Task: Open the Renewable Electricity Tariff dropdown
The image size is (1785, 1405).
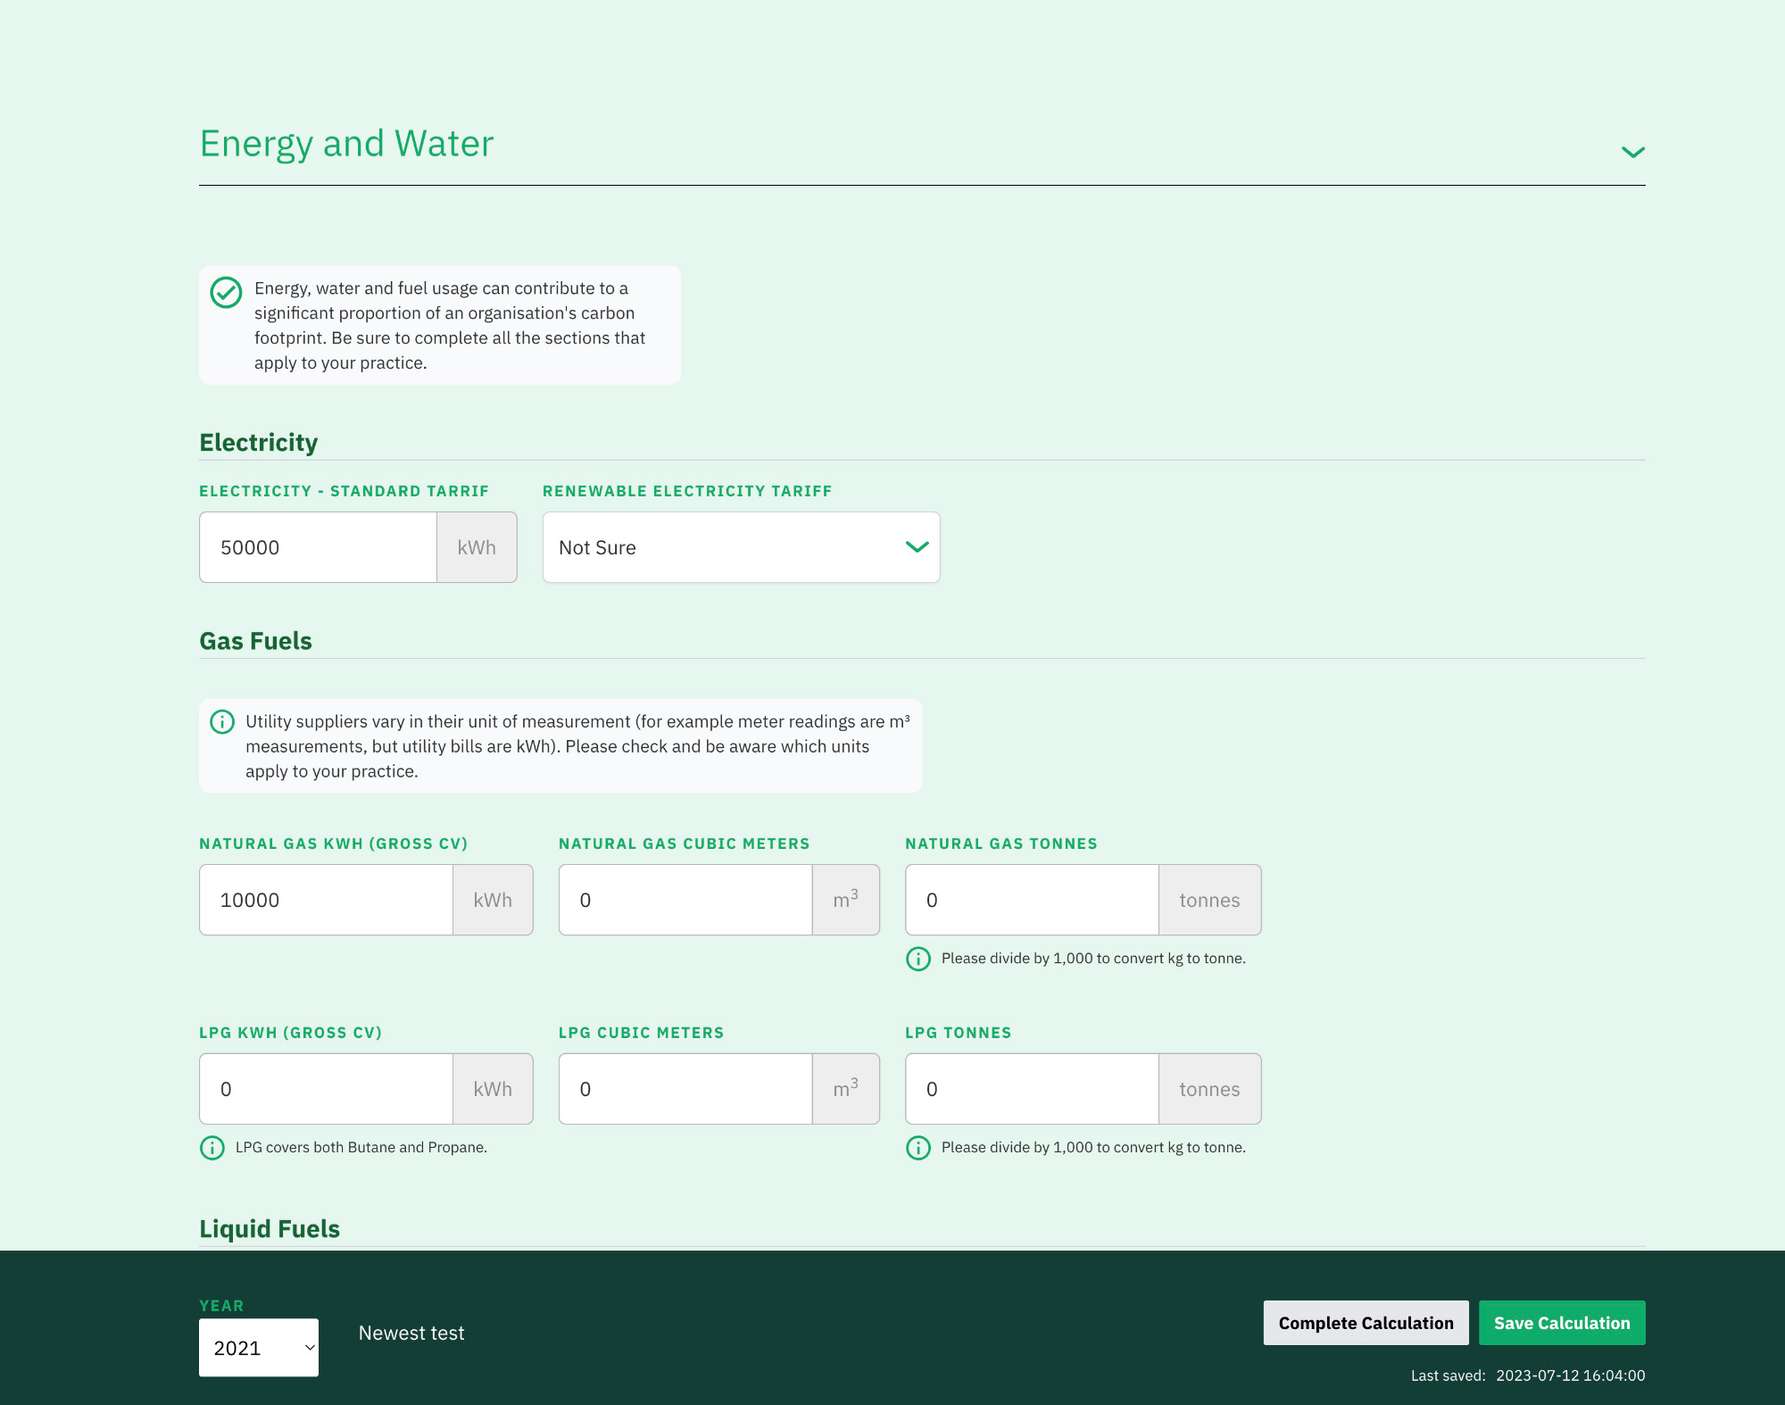Action: [x=916, y=547]
